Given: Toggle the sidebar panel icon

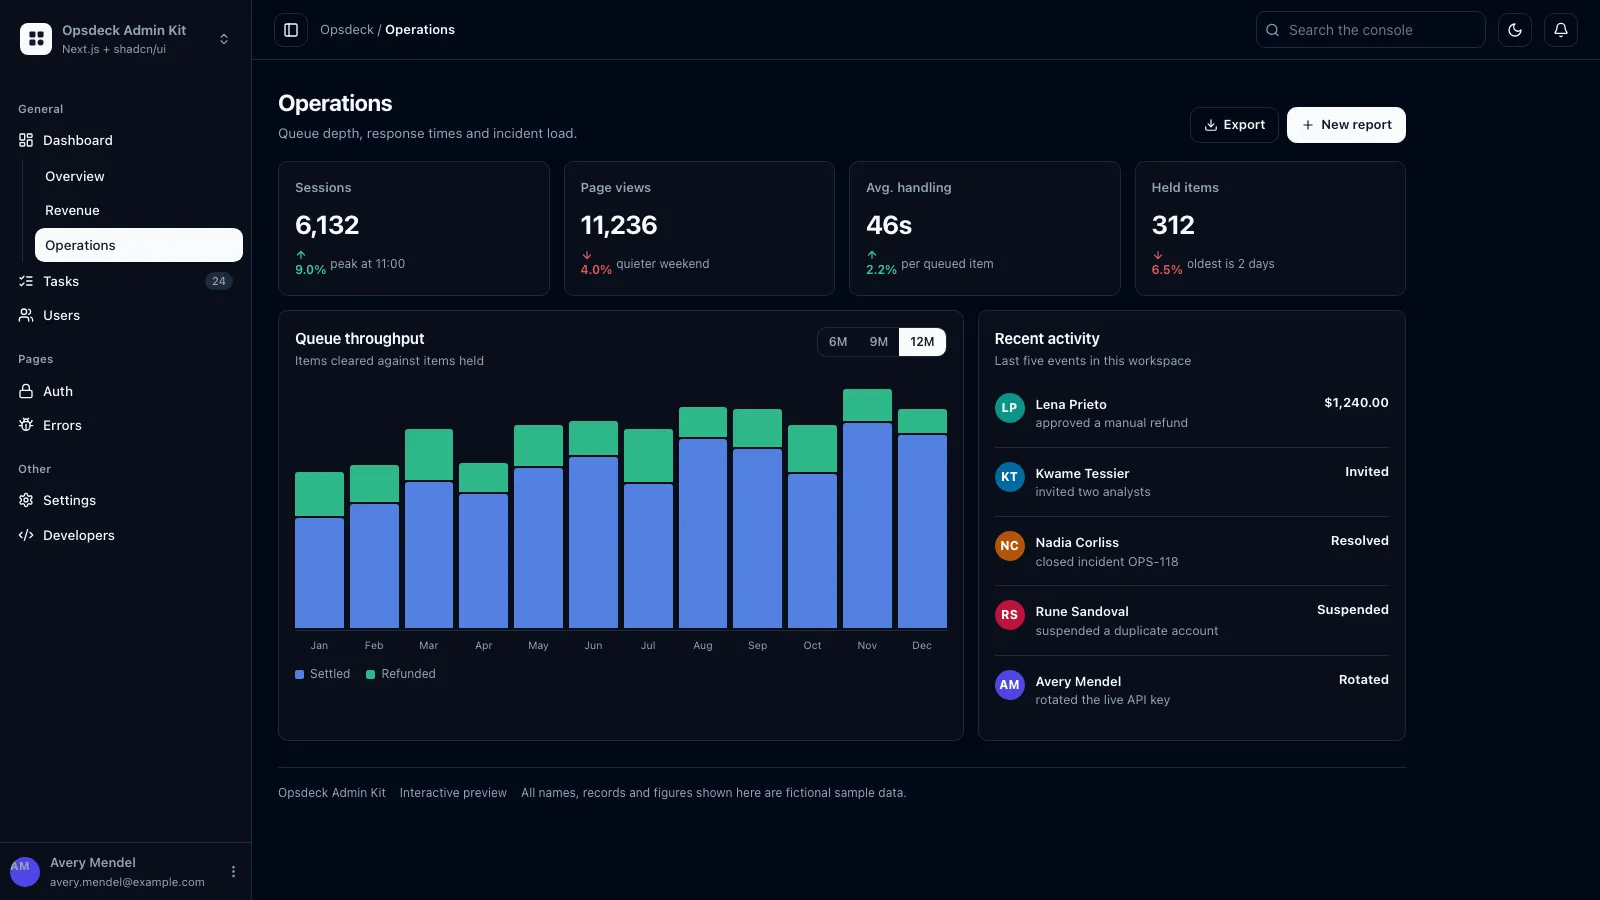Looking at the screenshot, I should [x=291, y=30].
